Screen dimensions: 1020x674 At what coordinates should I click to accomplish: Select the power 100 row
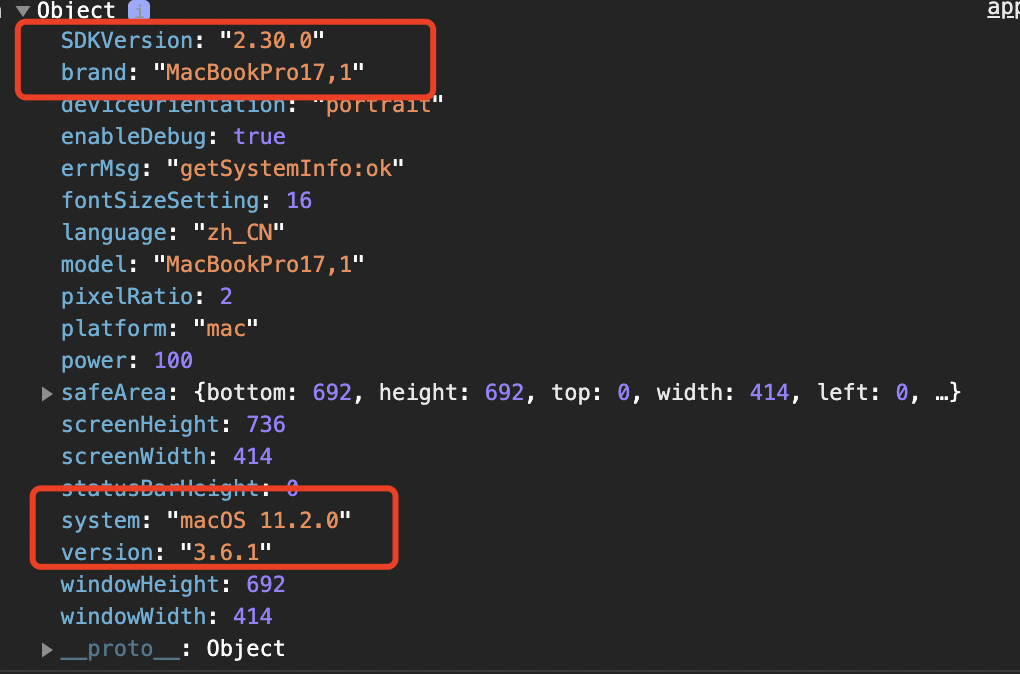tap(127, 360)
